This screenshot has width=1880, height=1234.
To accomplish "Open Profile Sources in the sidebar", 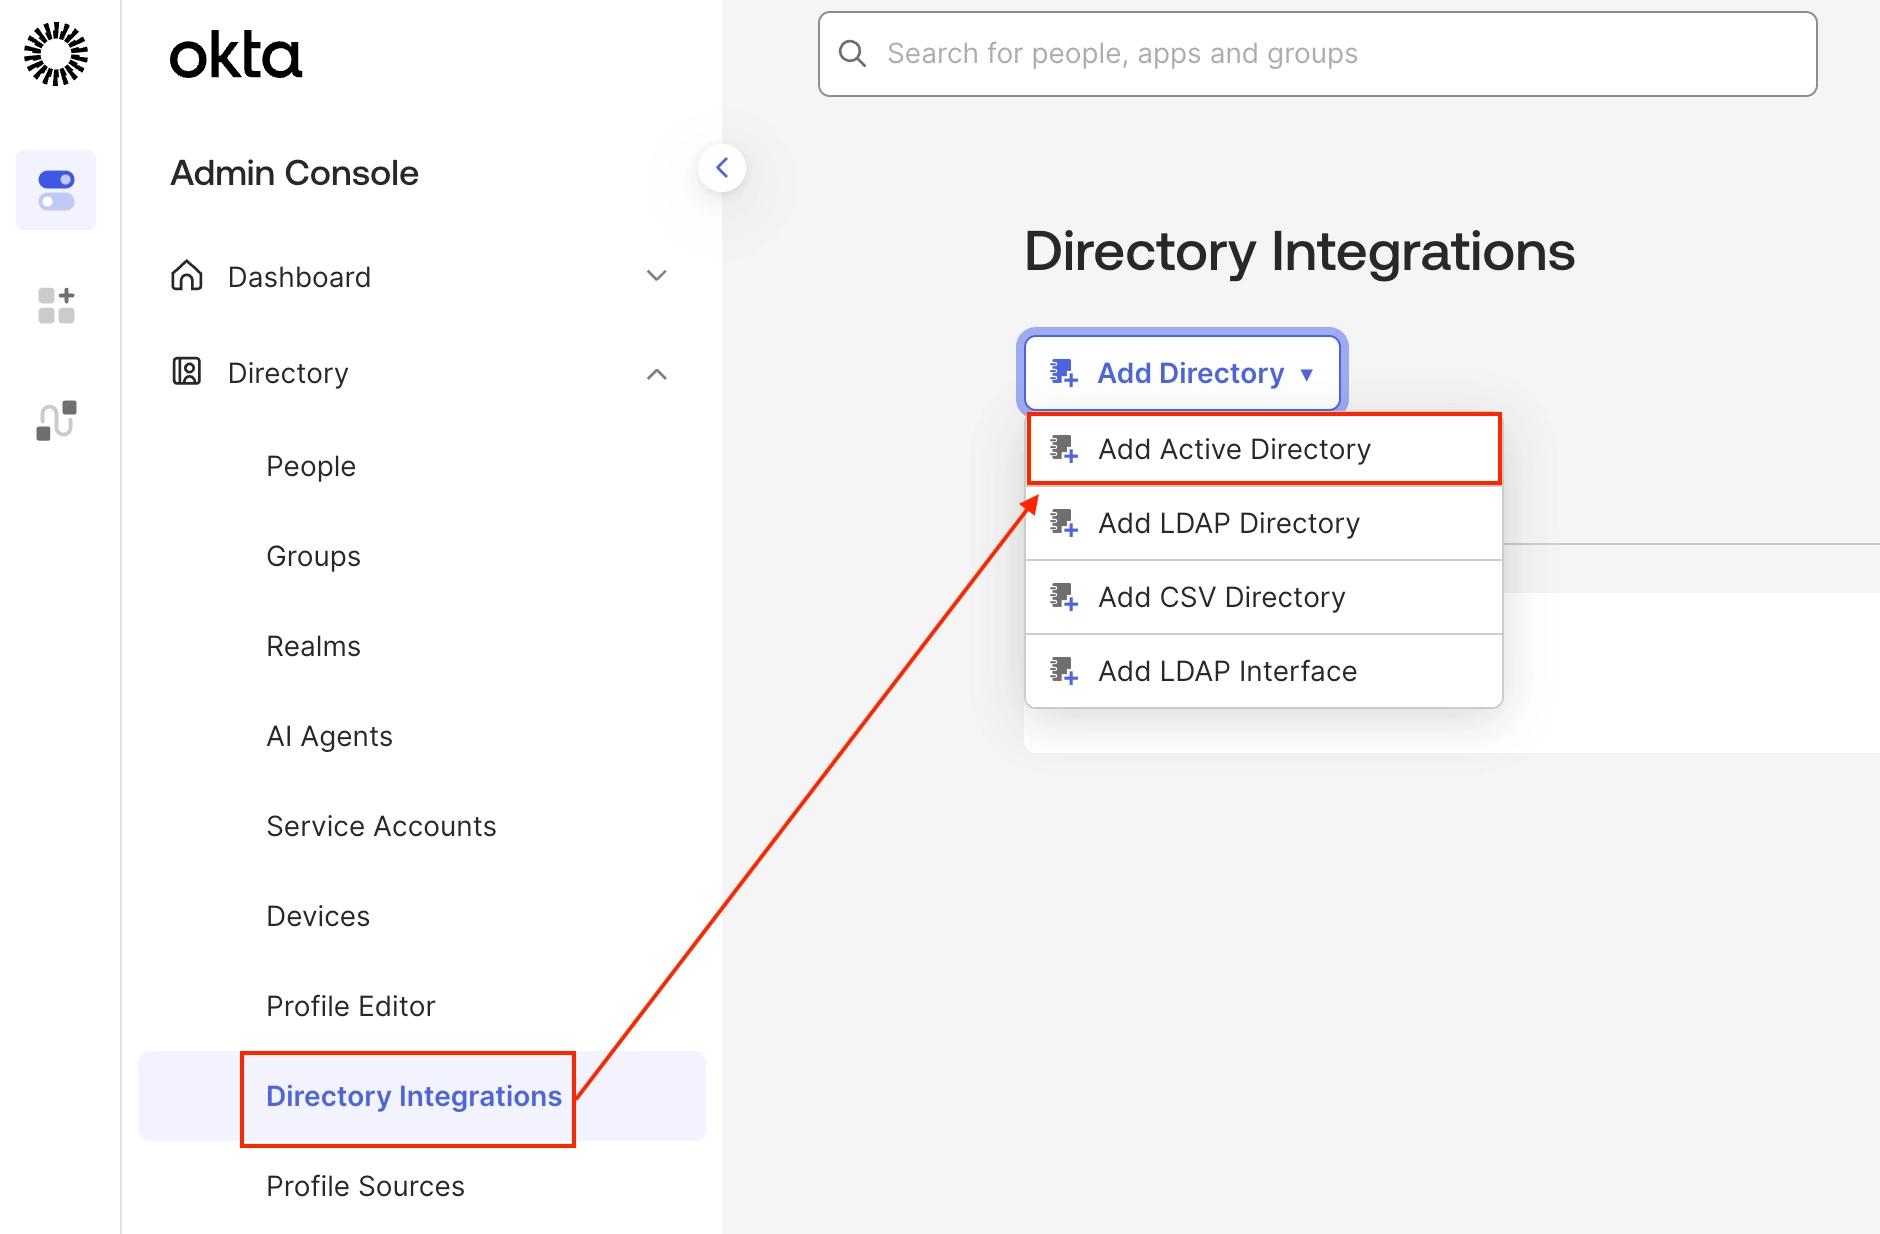I will click(x=365, y=1186).
